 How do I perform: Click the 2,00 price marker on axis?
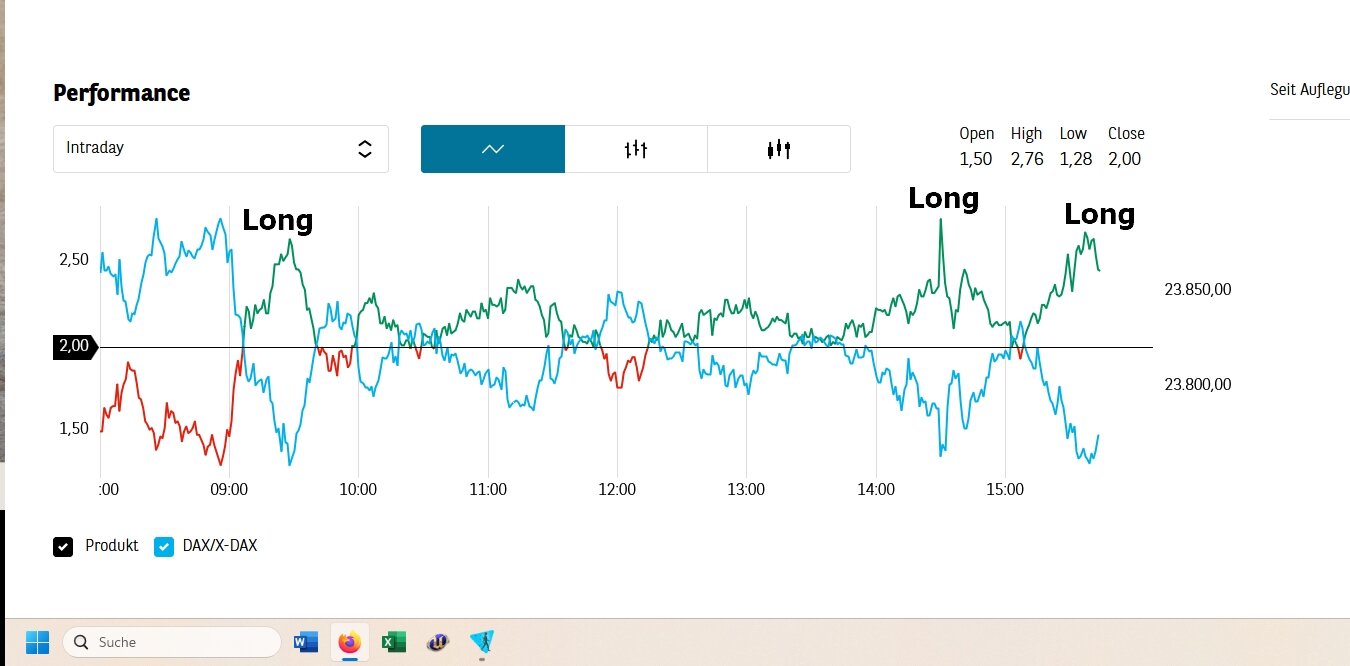(x=75, y=347)
